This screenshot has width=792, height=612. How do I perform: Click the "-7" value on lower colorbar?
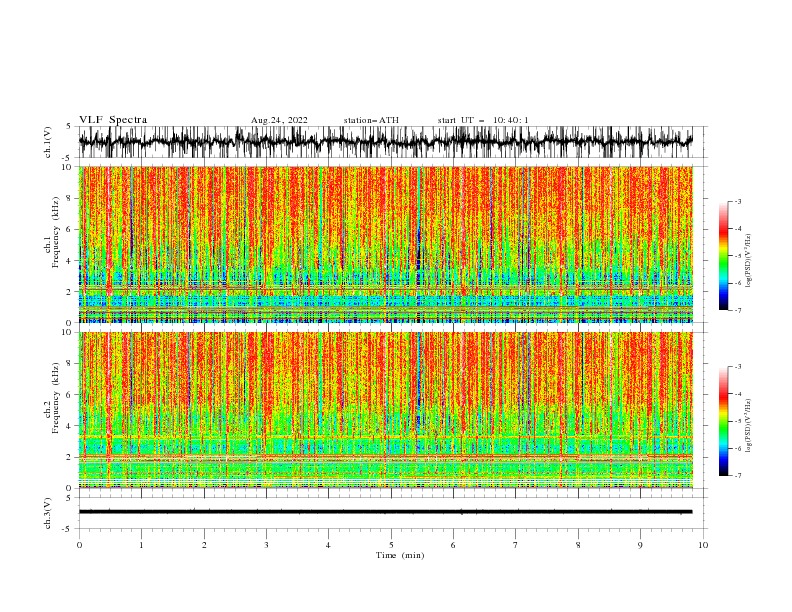[737, 476]
